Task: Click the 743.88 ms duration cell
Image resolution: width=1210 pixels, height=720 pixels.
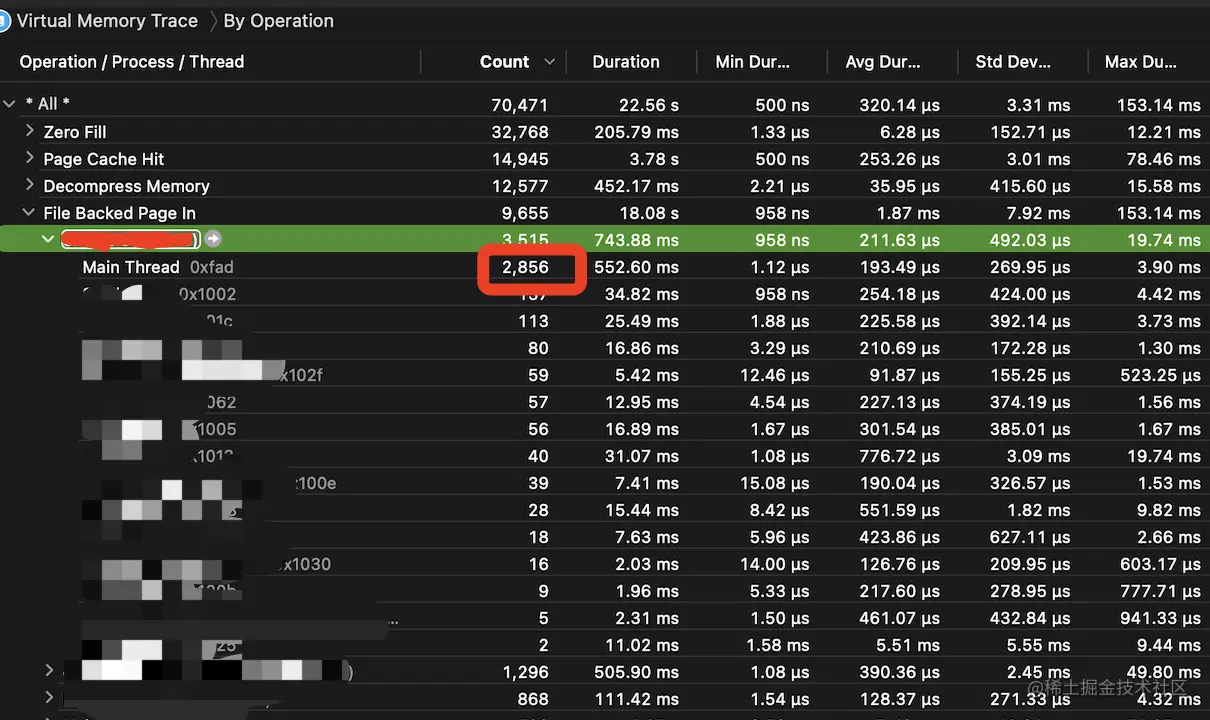Action: coord(636,240)
